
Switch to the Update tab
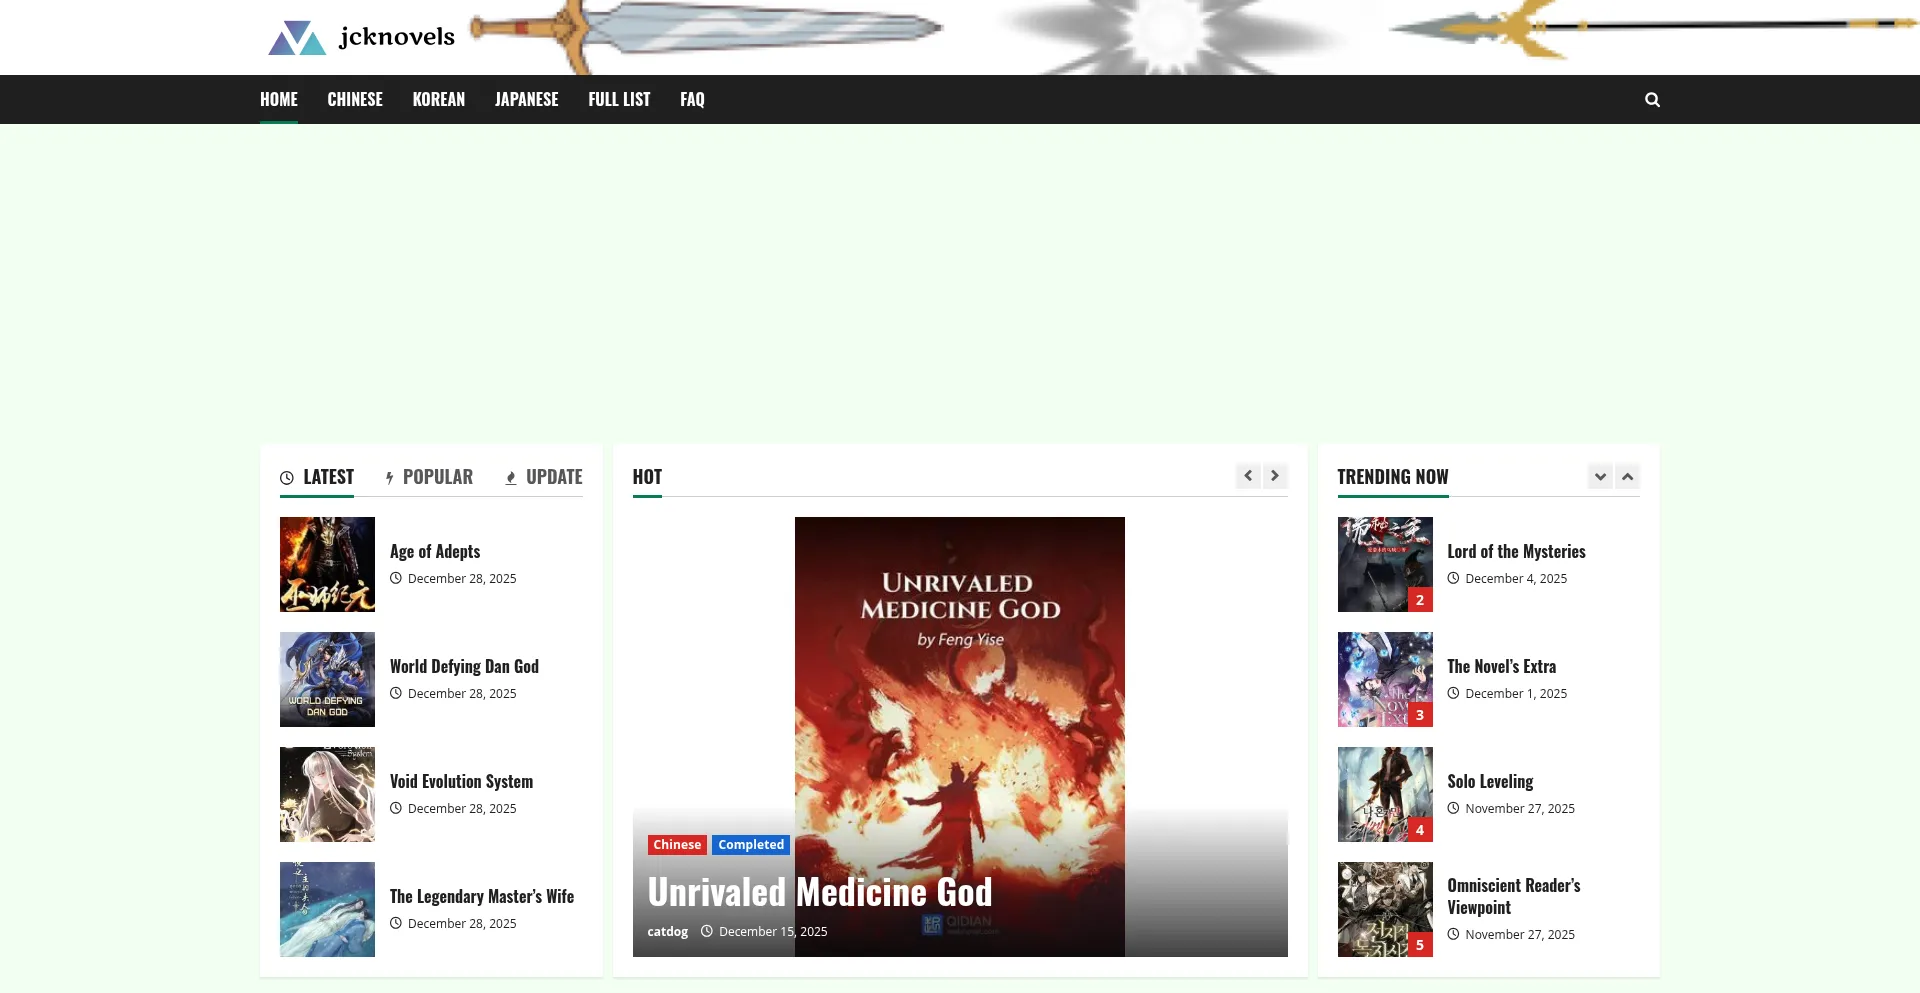(x=544, y=477)
